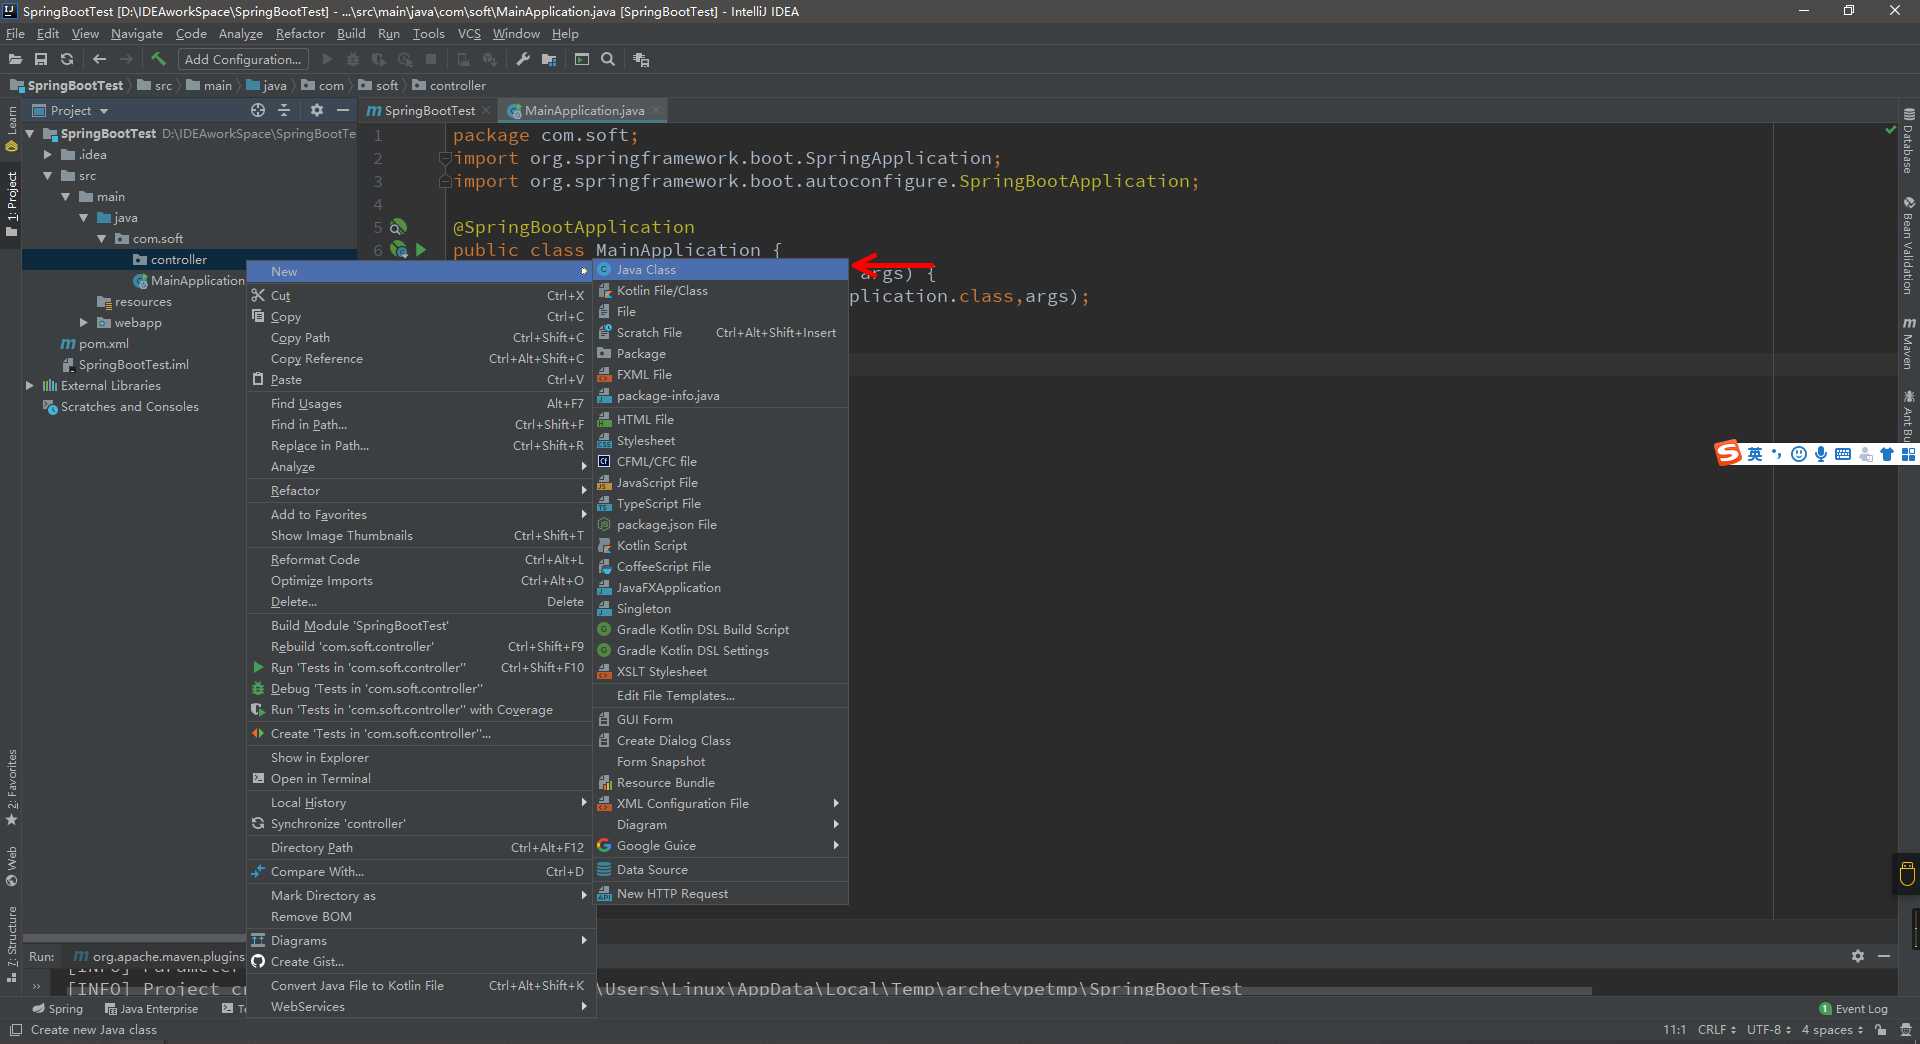Open the UTF-8 encoding dropdown
The image size is (1920, 1044).
pyautogui.click(x=1768, y=1030)
